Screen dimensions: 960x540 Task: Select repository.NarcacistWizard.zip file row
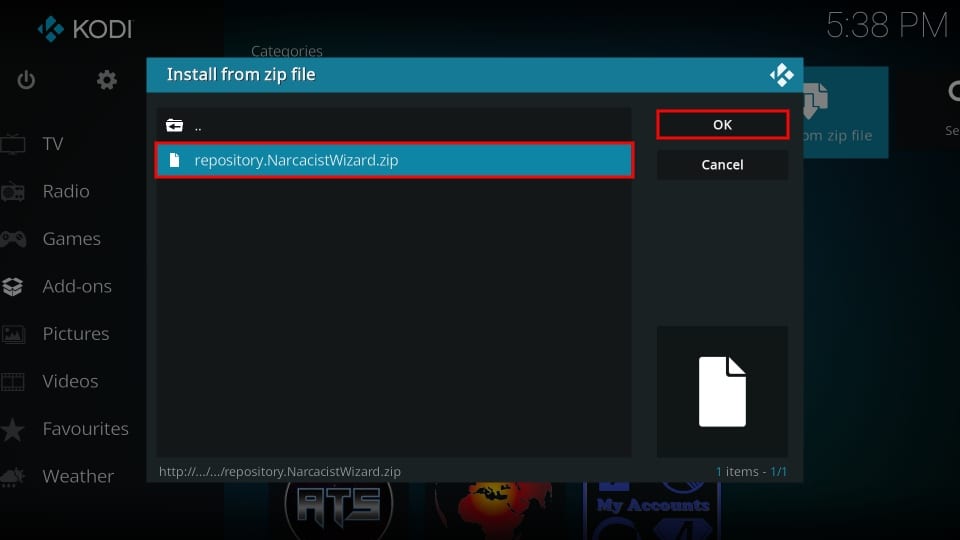394,160
